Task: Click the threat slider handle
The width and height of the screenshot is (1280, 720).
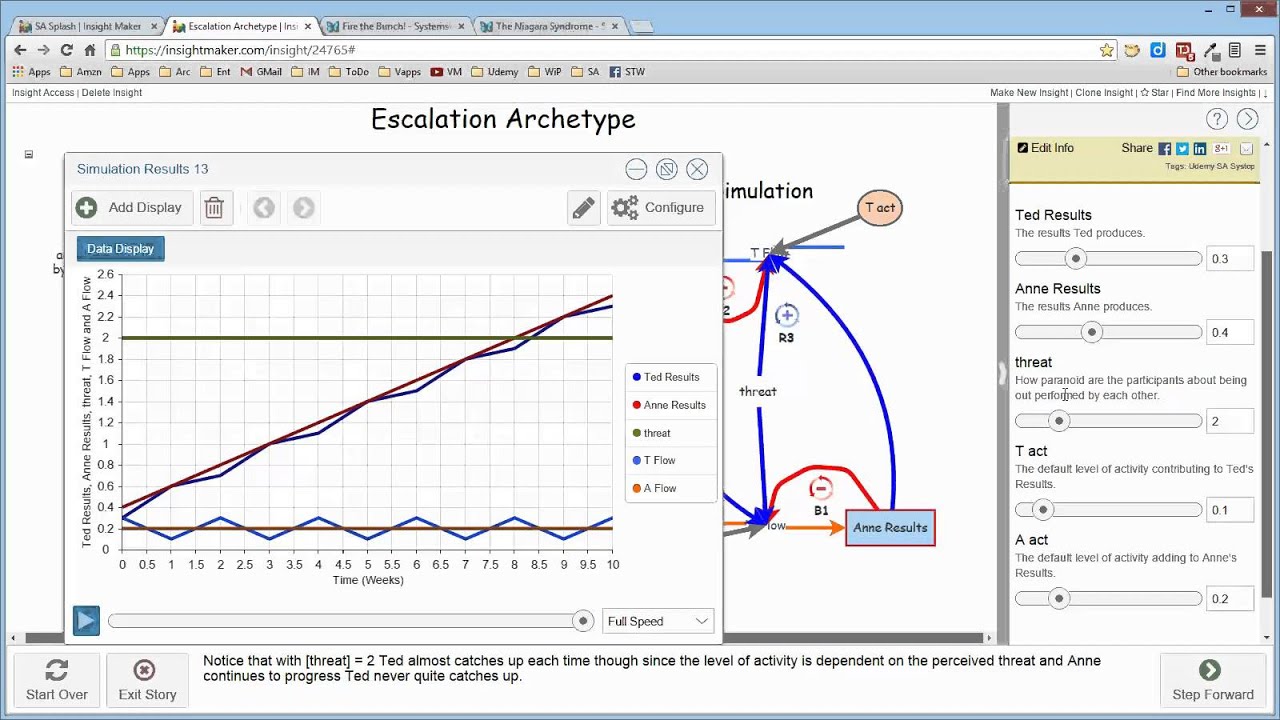Action: pyautogui.click(x=1058, y=421)
